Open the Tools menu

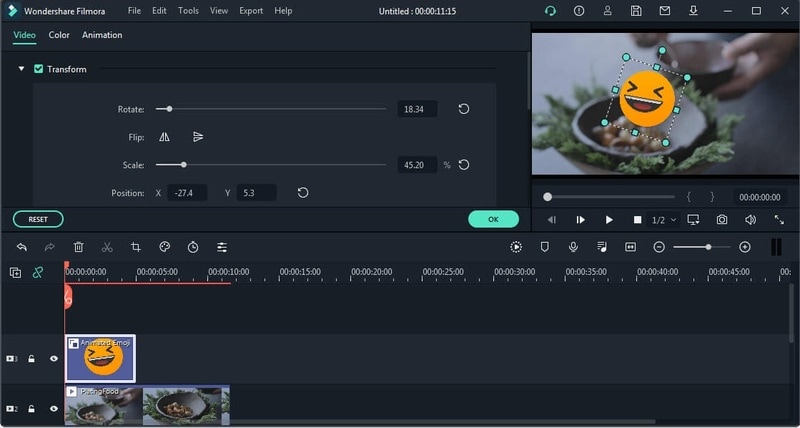click(x=188, y=11)
